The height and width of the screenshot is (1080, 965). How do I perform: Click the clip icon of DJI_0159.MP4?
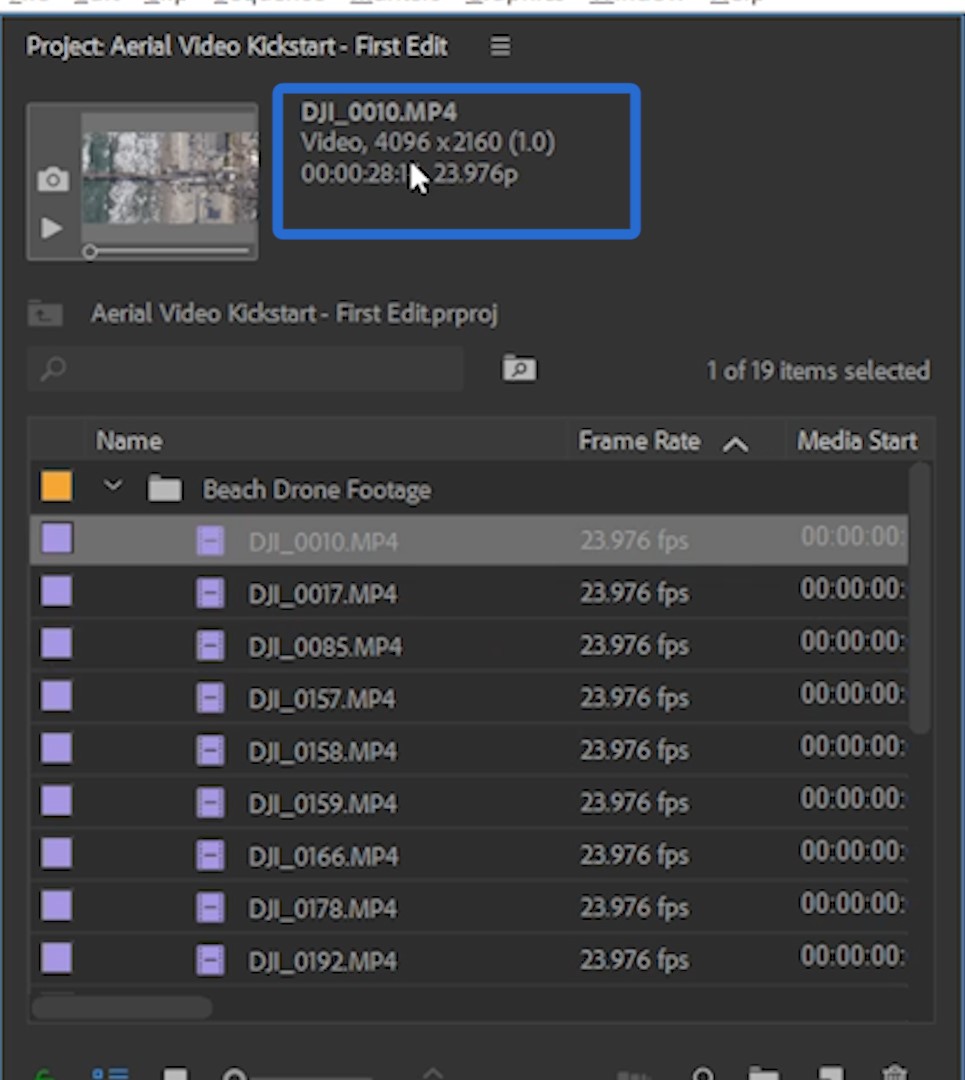pyautogui.click(x=210, y=803)
